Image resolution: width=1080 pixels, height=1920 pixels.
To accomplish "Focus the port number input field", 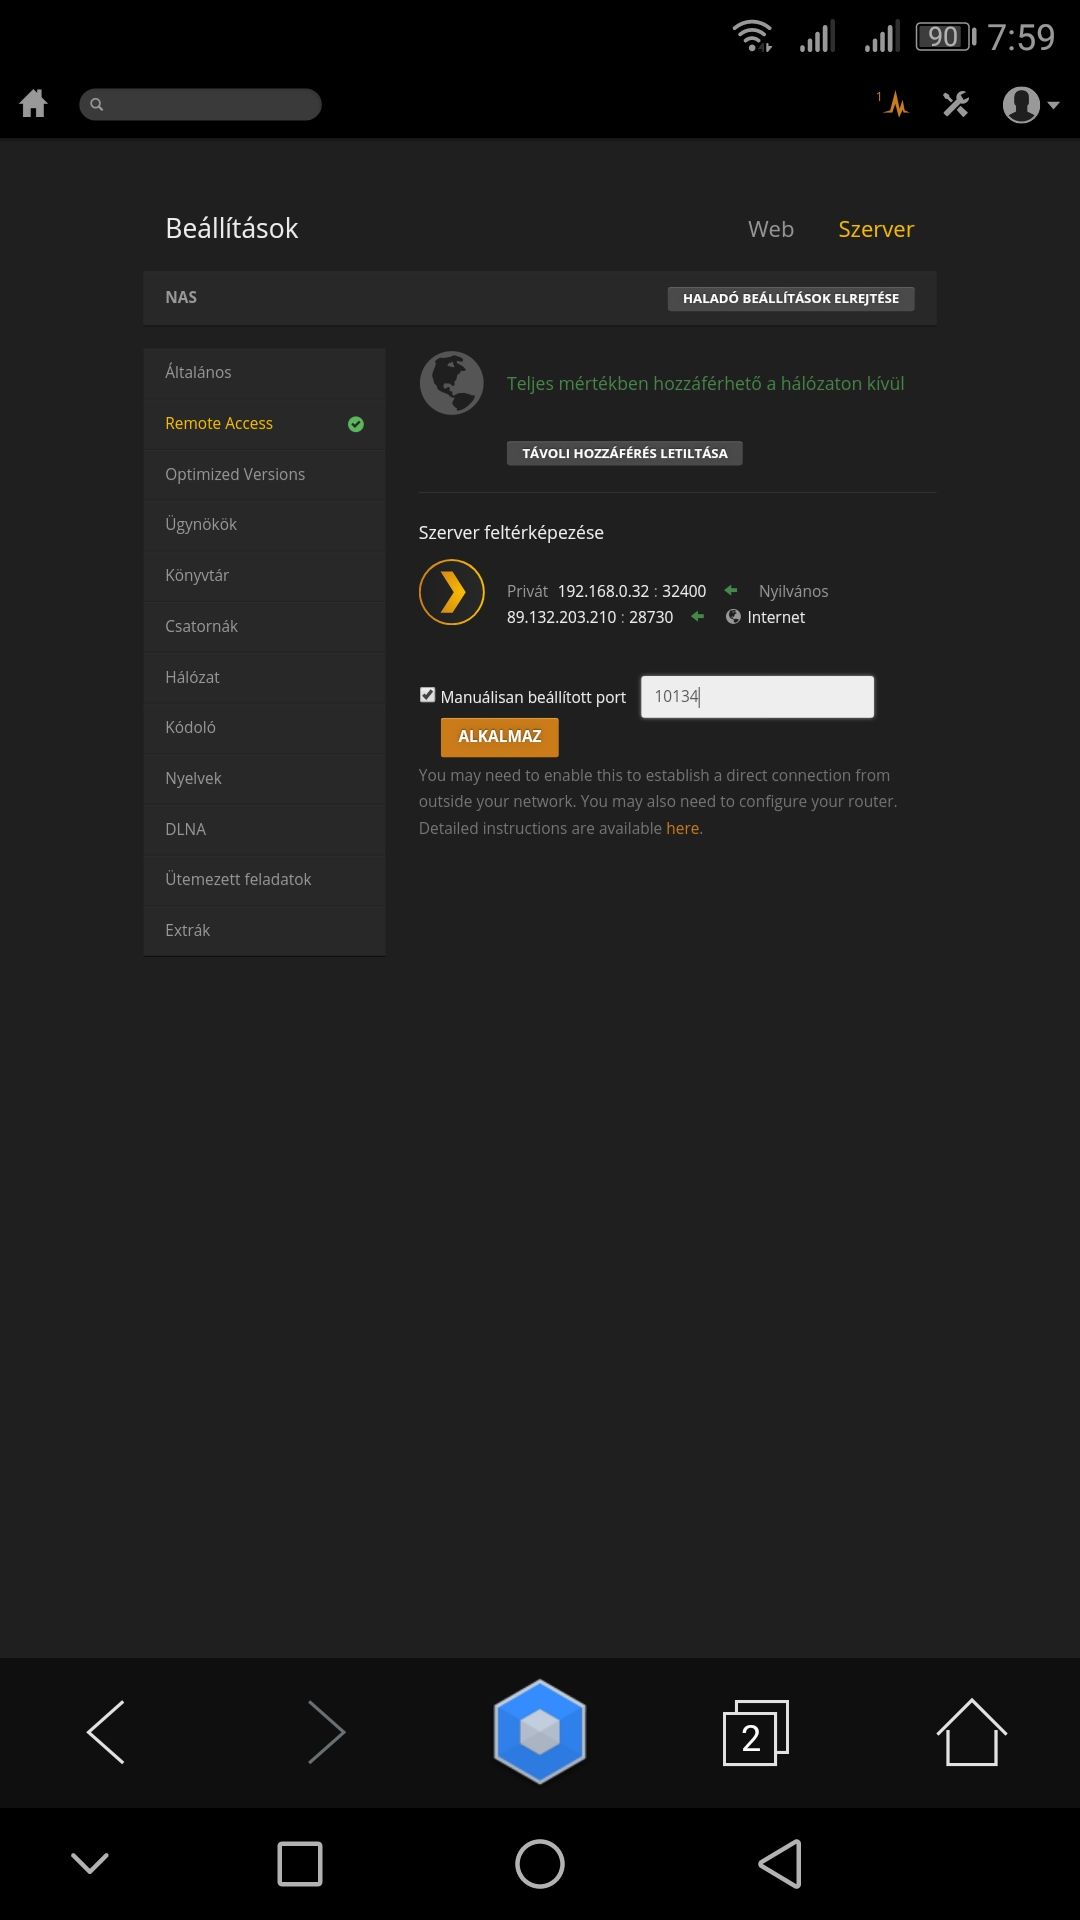I will click(757, 697).
